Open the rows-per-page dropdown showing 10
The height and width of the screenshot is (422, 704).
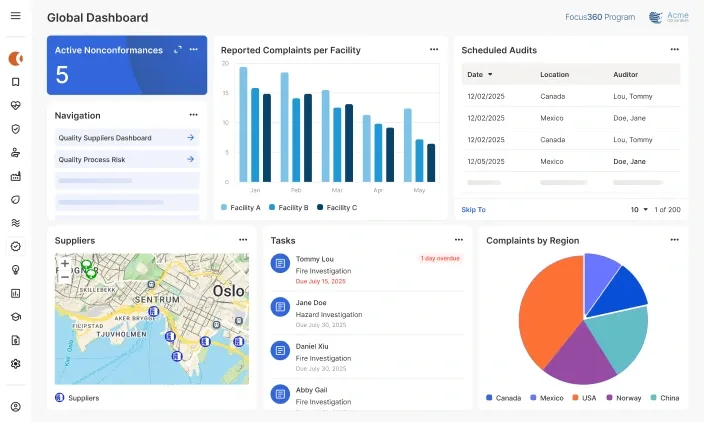pyautogui.click(x=639, y=210)
